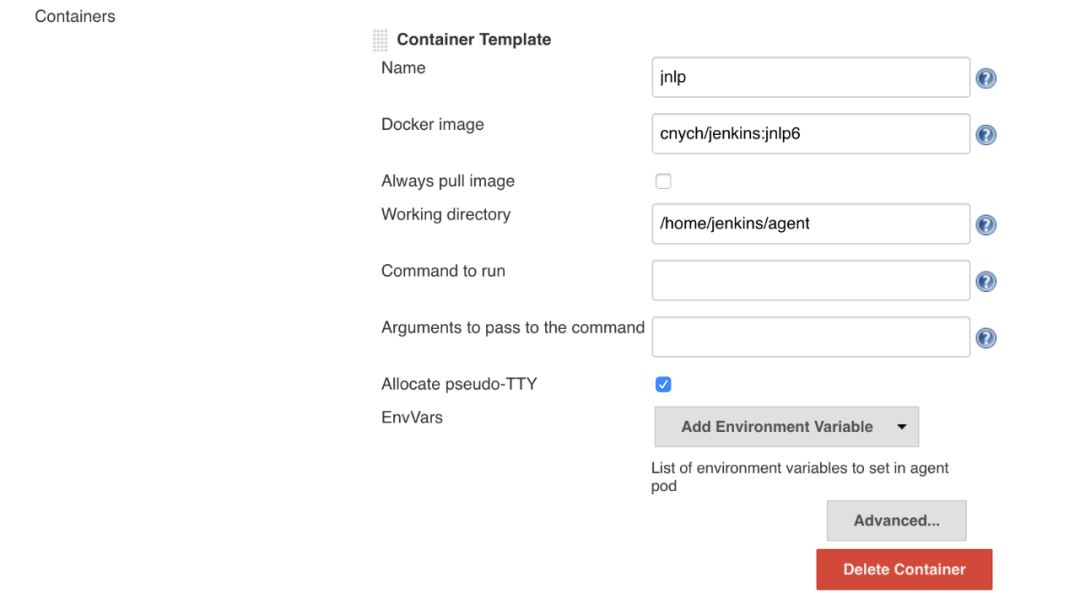Click the Allocate pseudo-TTY label text
The width and height of the screenshot is (1080, 615).
point(459,384)
